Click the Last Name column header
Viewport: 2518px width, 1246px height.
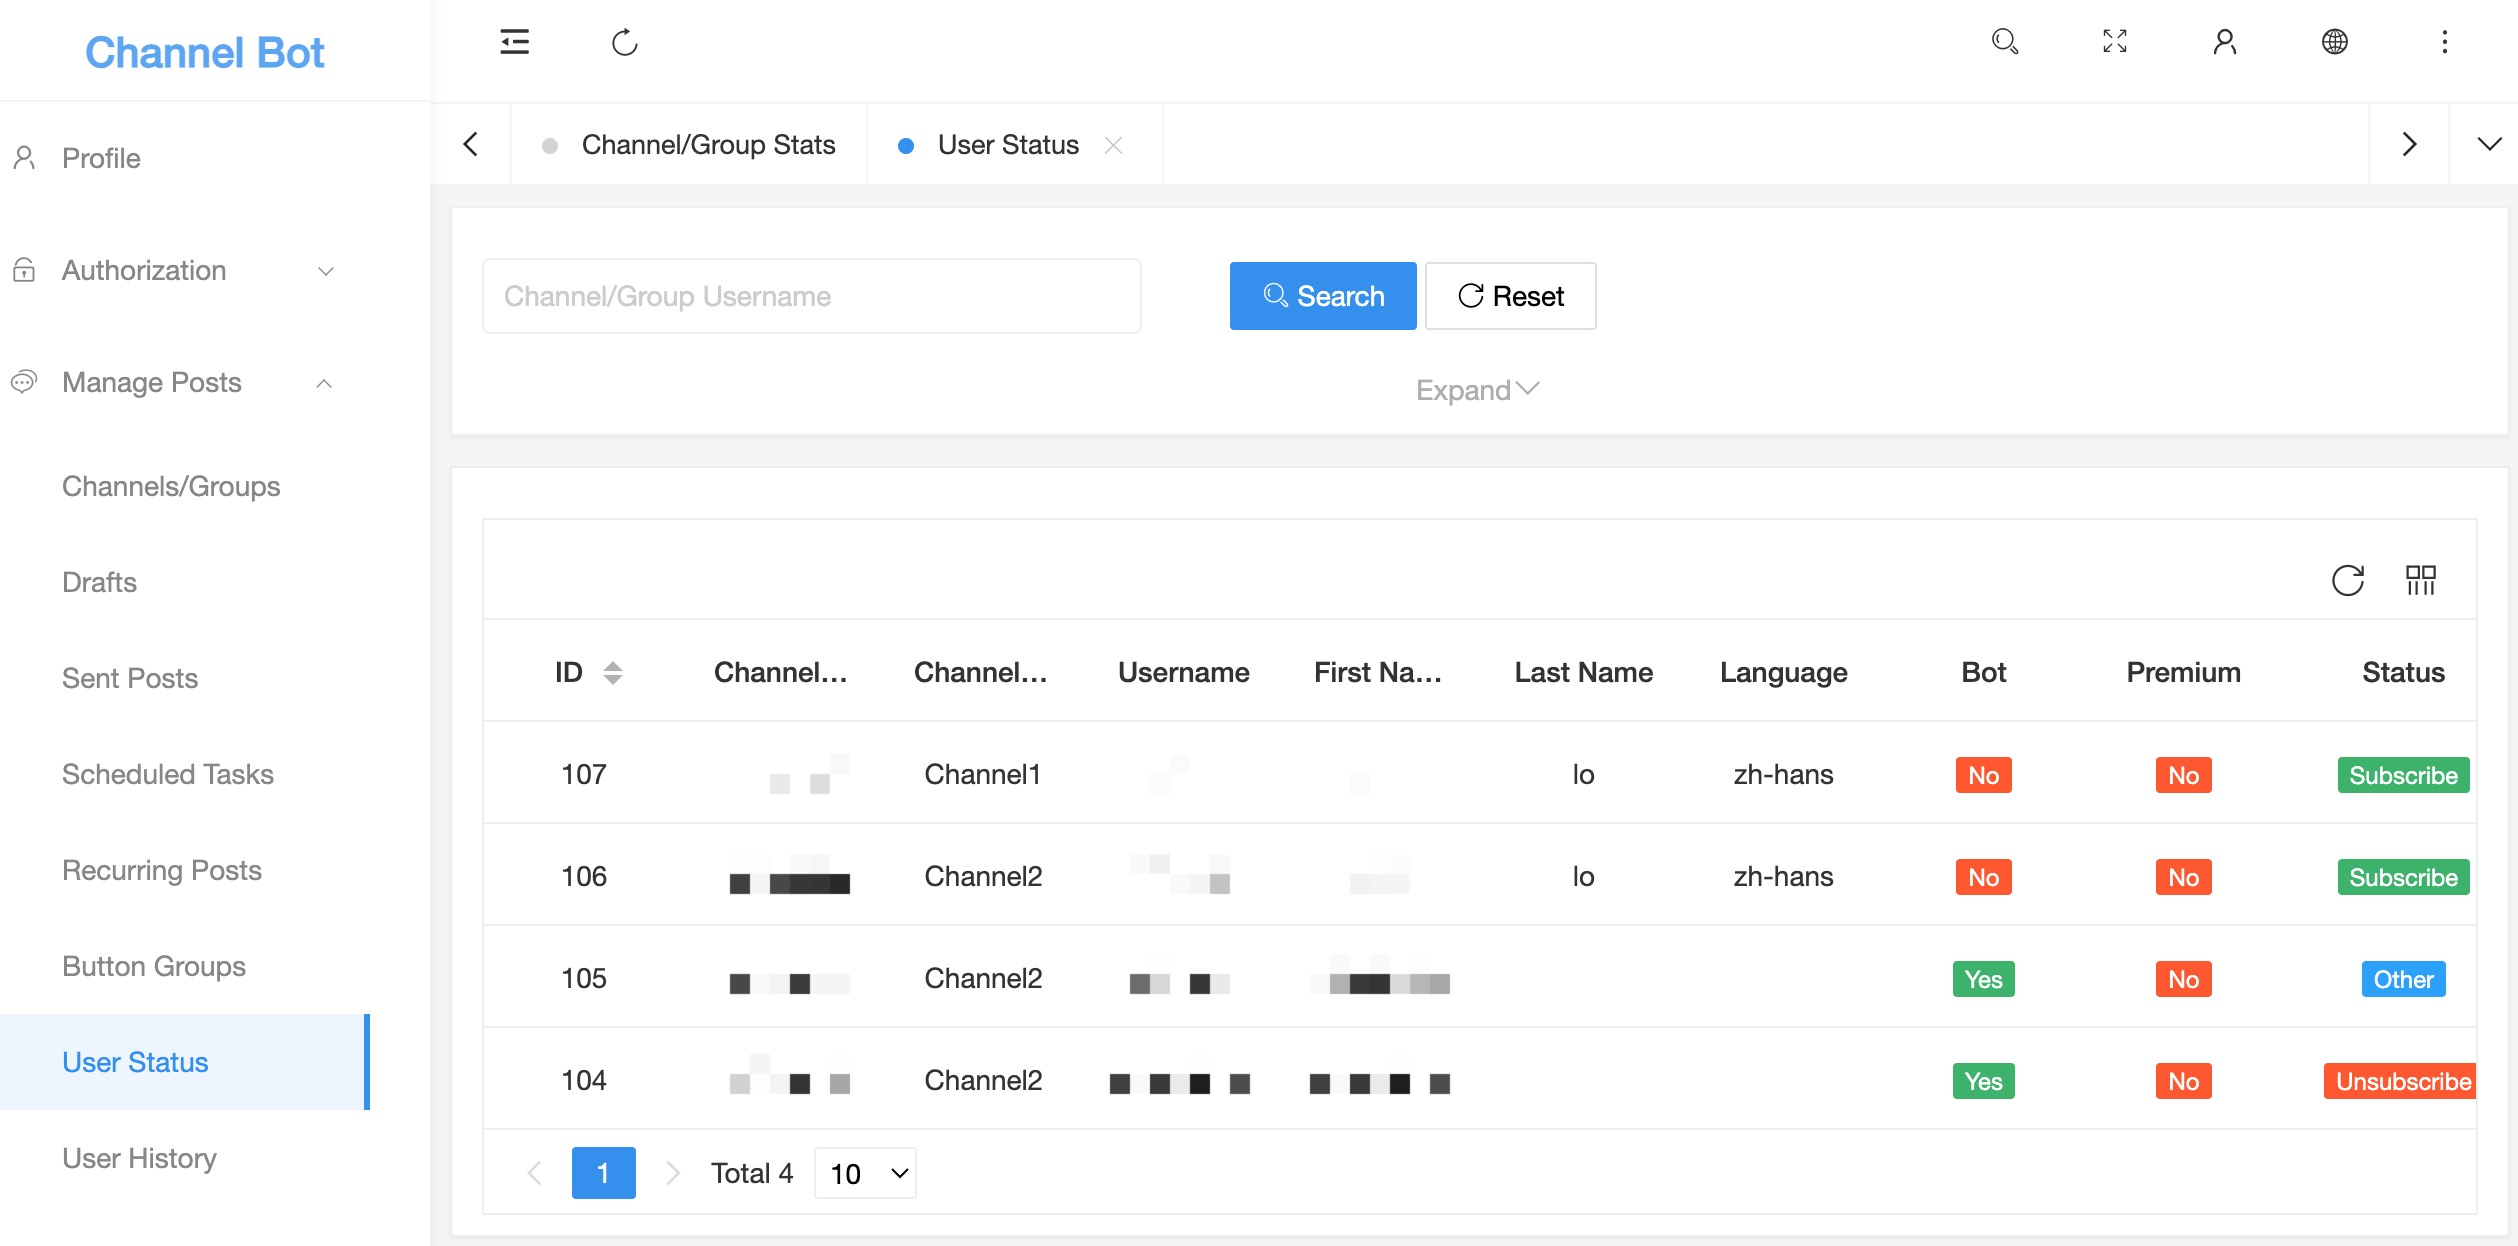(1583, 672)
